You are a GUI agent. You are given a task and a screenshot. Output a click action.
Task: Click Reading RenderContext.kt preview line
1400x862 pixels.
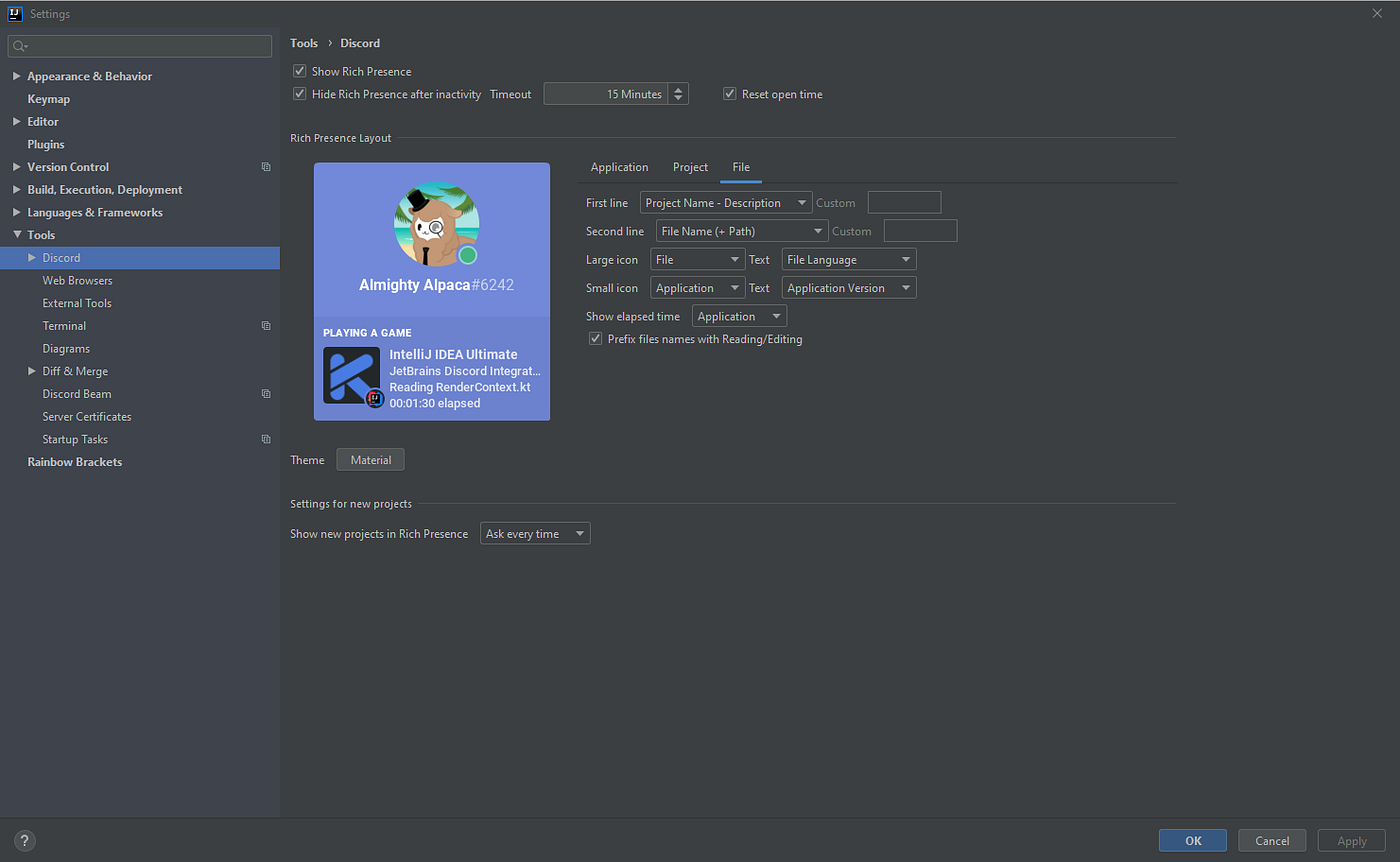460,387
